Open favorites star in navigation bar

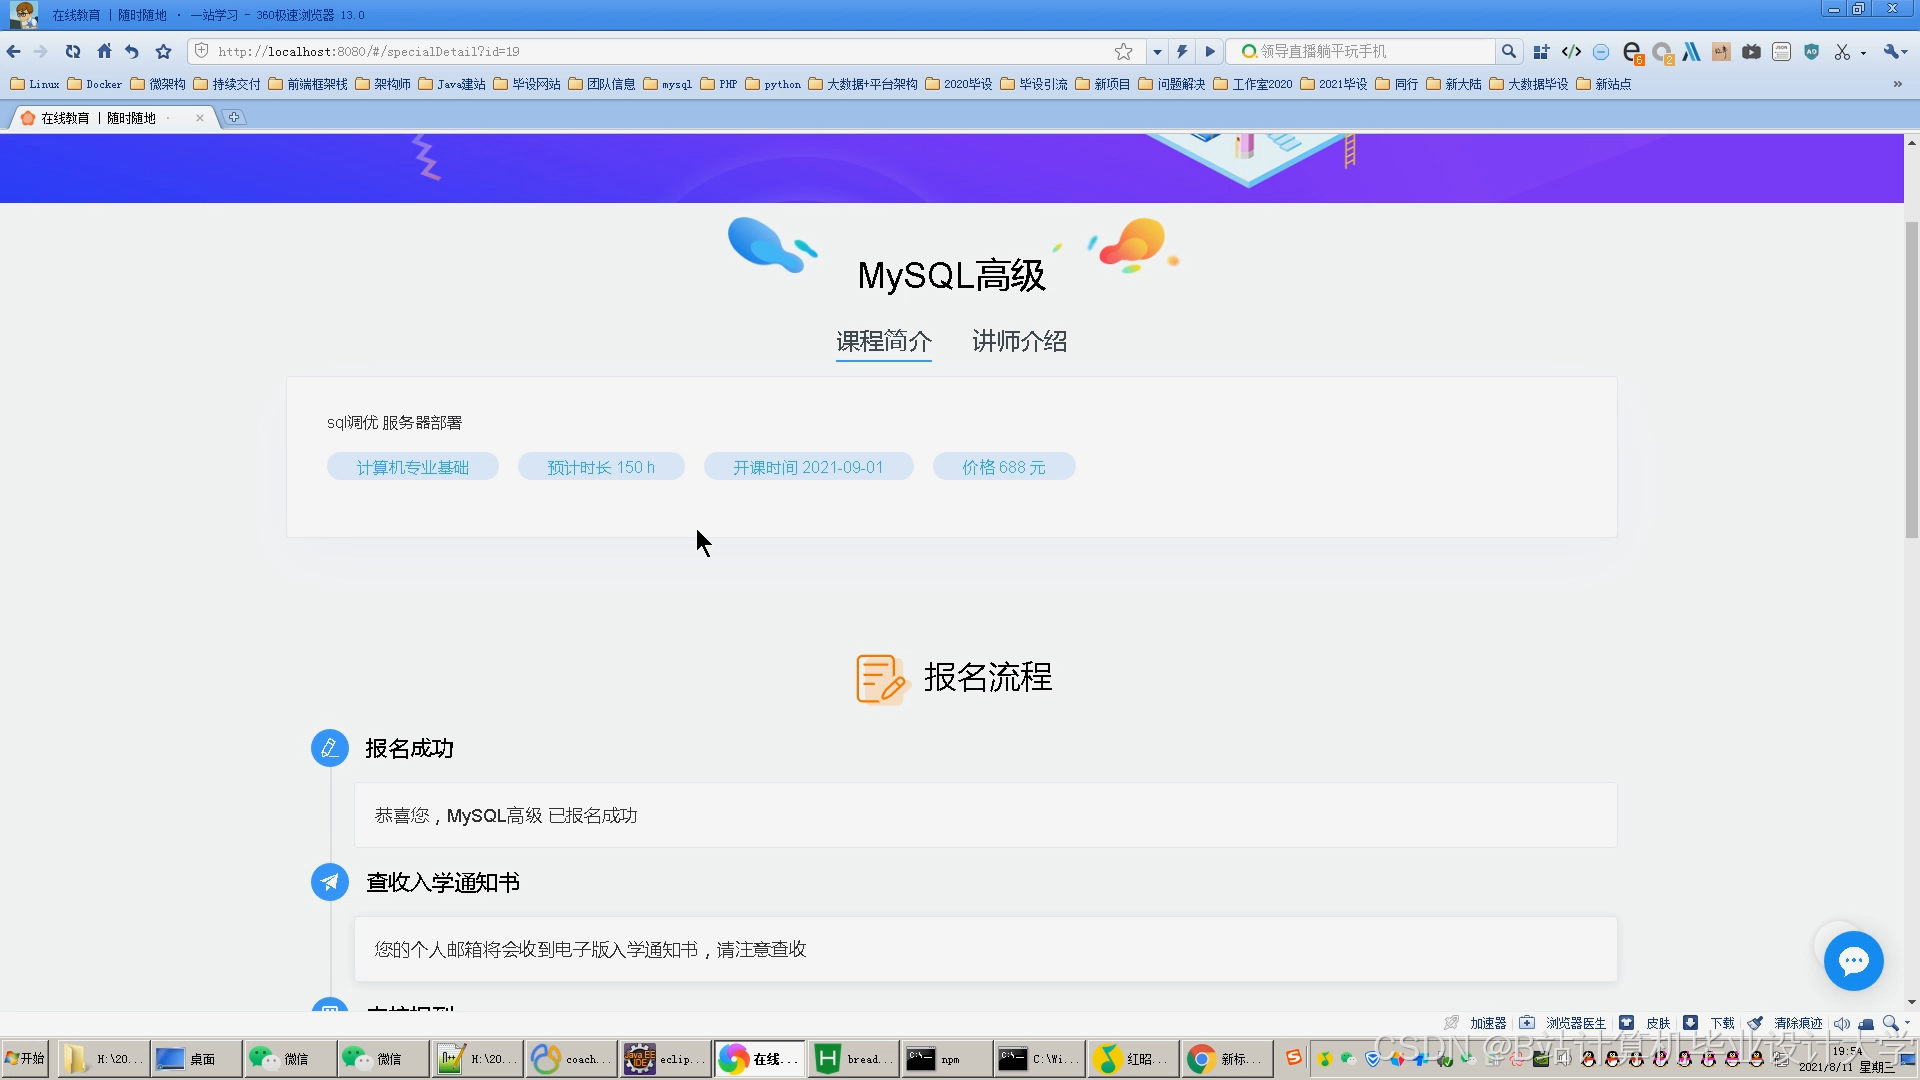pos(164,51)
